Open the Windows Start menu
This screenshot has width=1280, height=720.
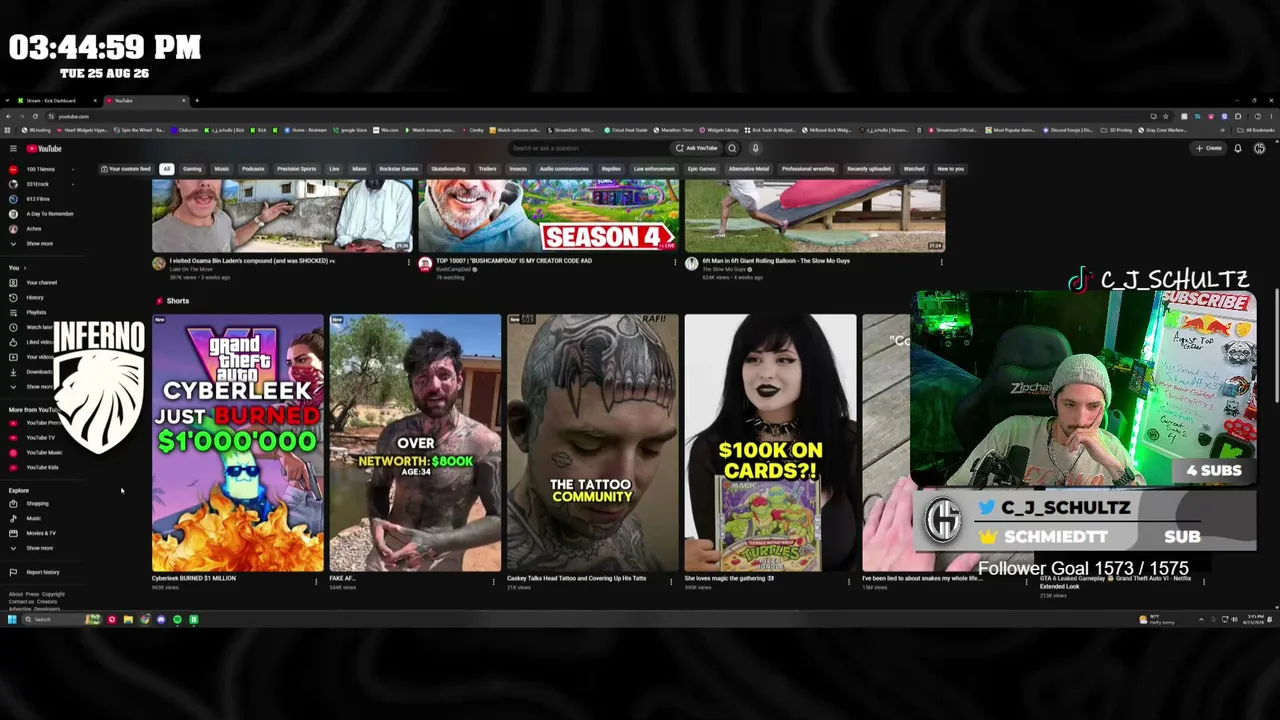[x=12, y=620]
